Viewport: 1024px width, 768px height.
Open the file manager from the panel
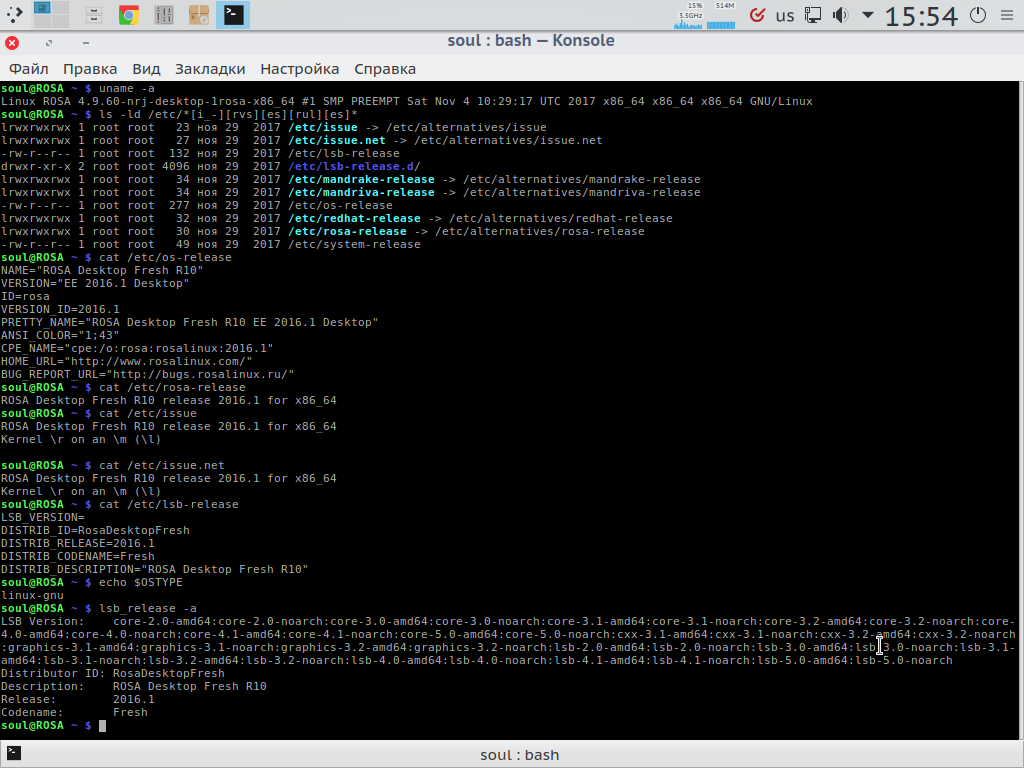pos(94,14)
